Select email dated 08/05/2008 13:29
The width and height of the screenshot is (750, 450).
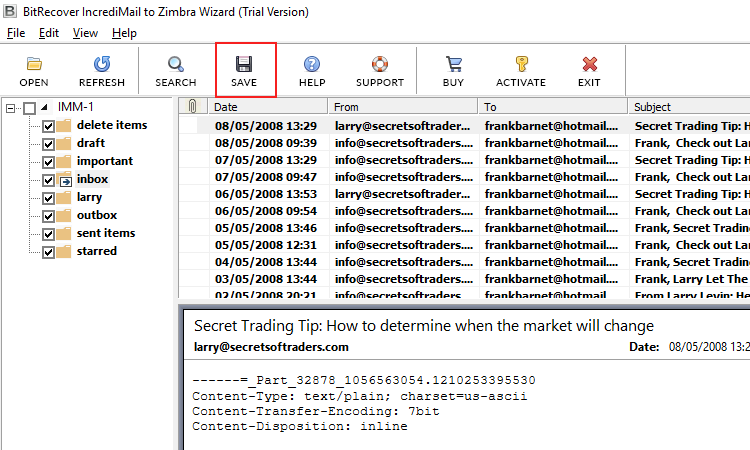pos(464,126)
